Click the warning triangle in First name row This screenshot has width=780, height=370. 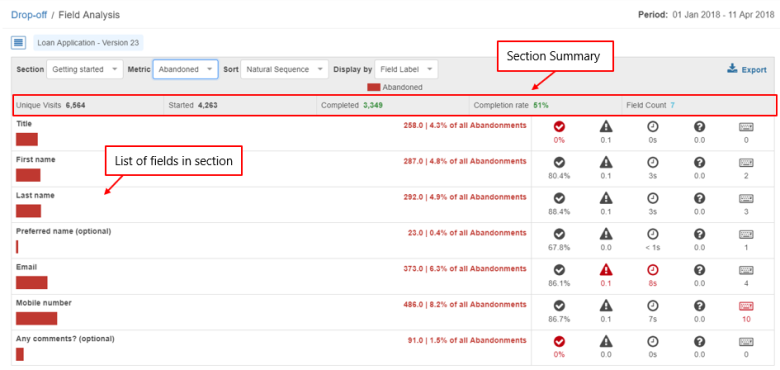click(605, 162)
